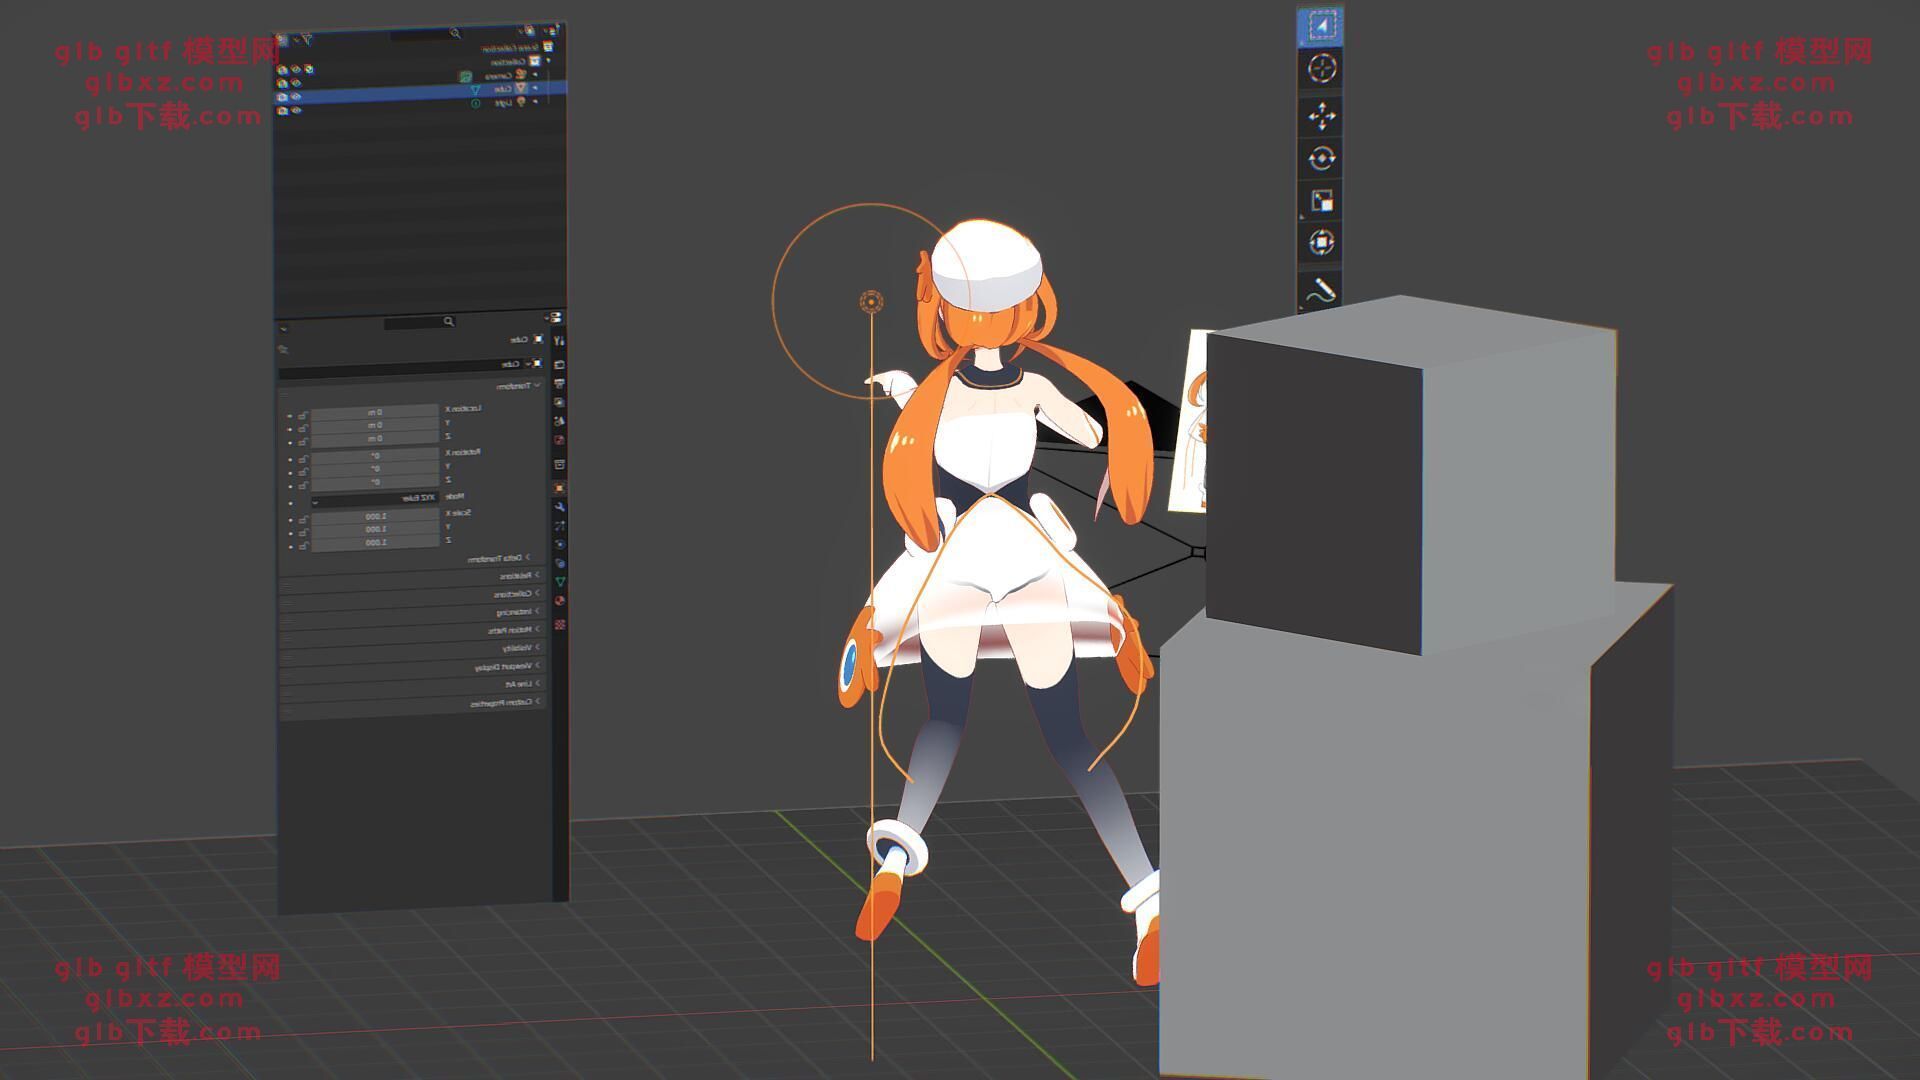The width and height of the screenshot is (1920, 1080).
Task: Click the outliner search field
Action: pos(426,34)
